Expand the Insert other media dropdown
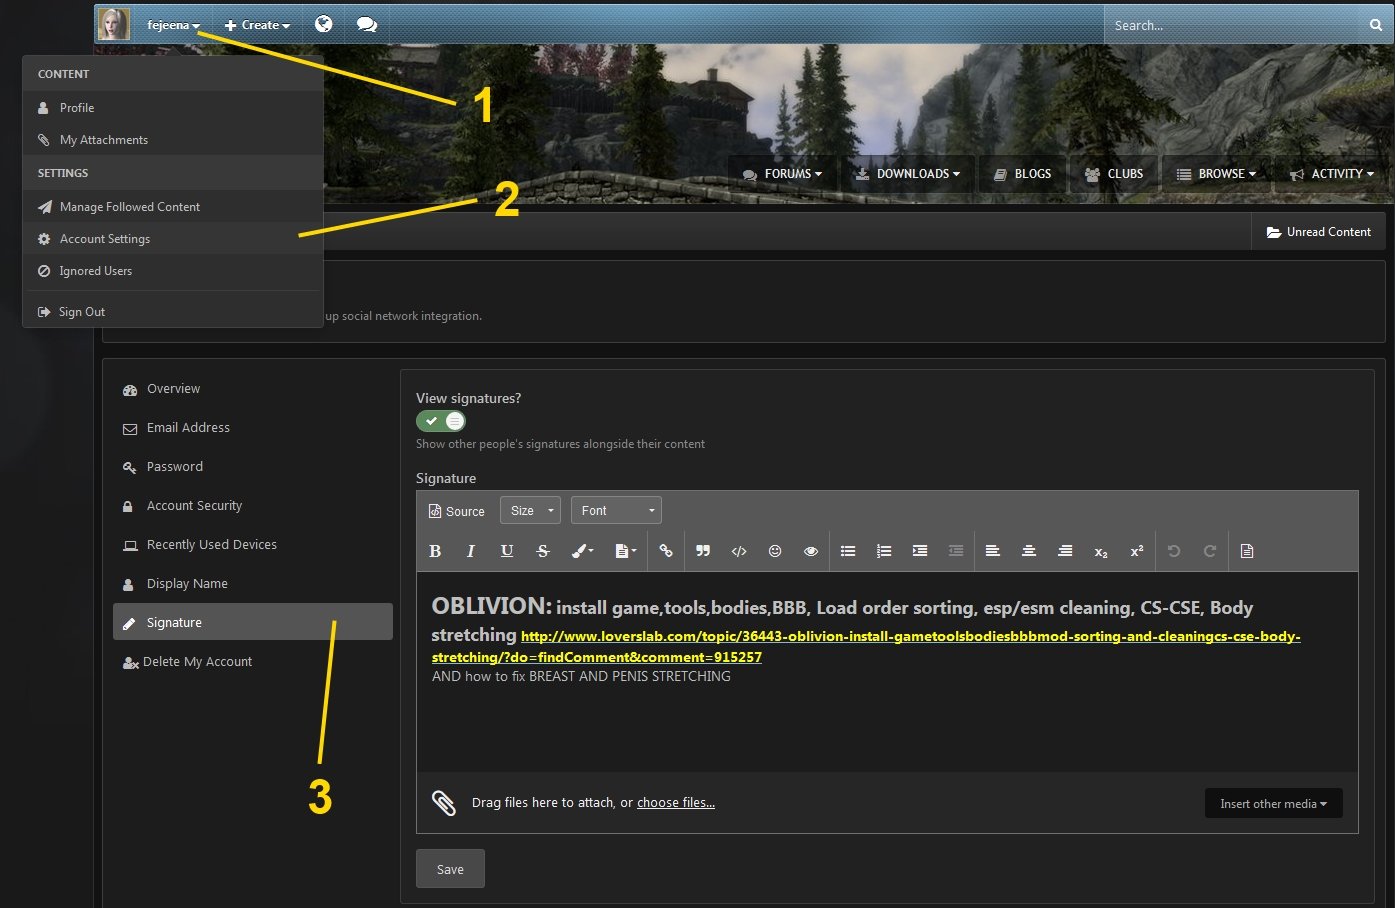1395x908 pixels. tap(1273, 803)
